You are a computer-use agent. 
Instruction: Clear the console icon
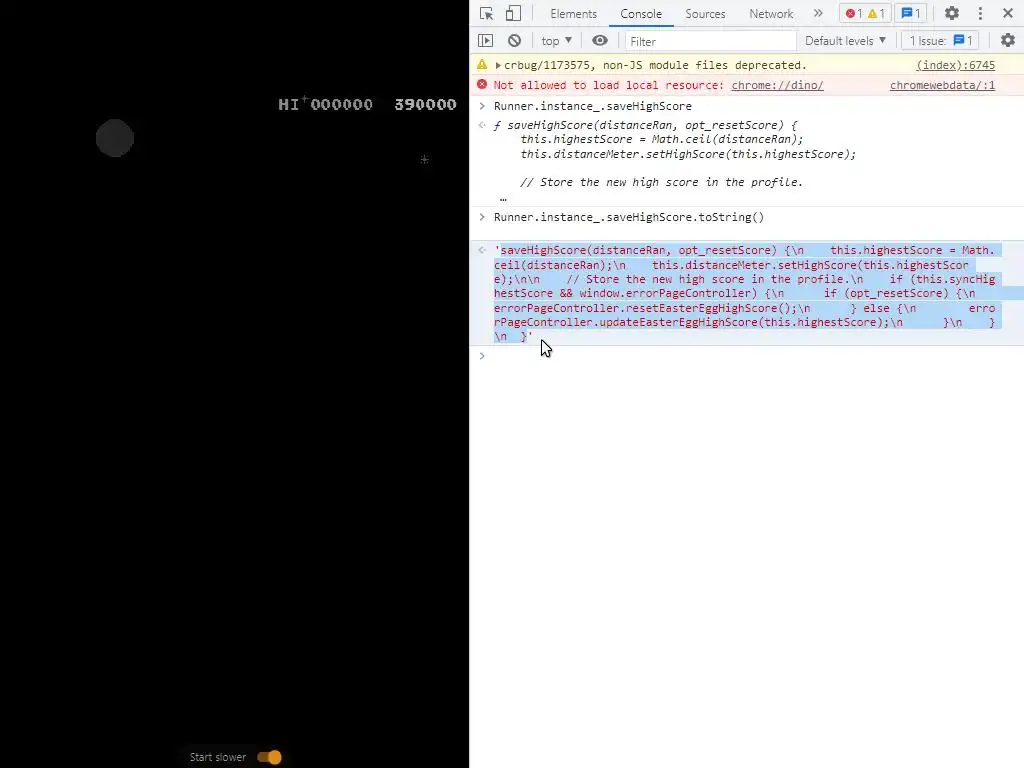point(514,40)
